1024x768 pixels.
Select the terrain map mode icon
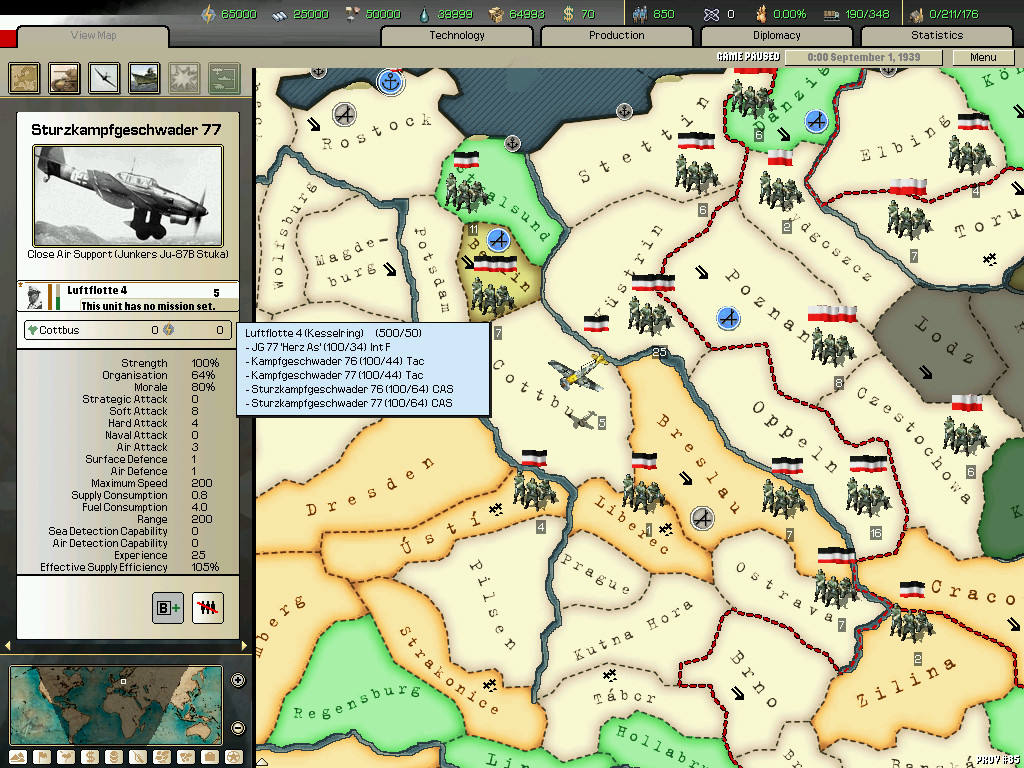[x=17, y=757]
